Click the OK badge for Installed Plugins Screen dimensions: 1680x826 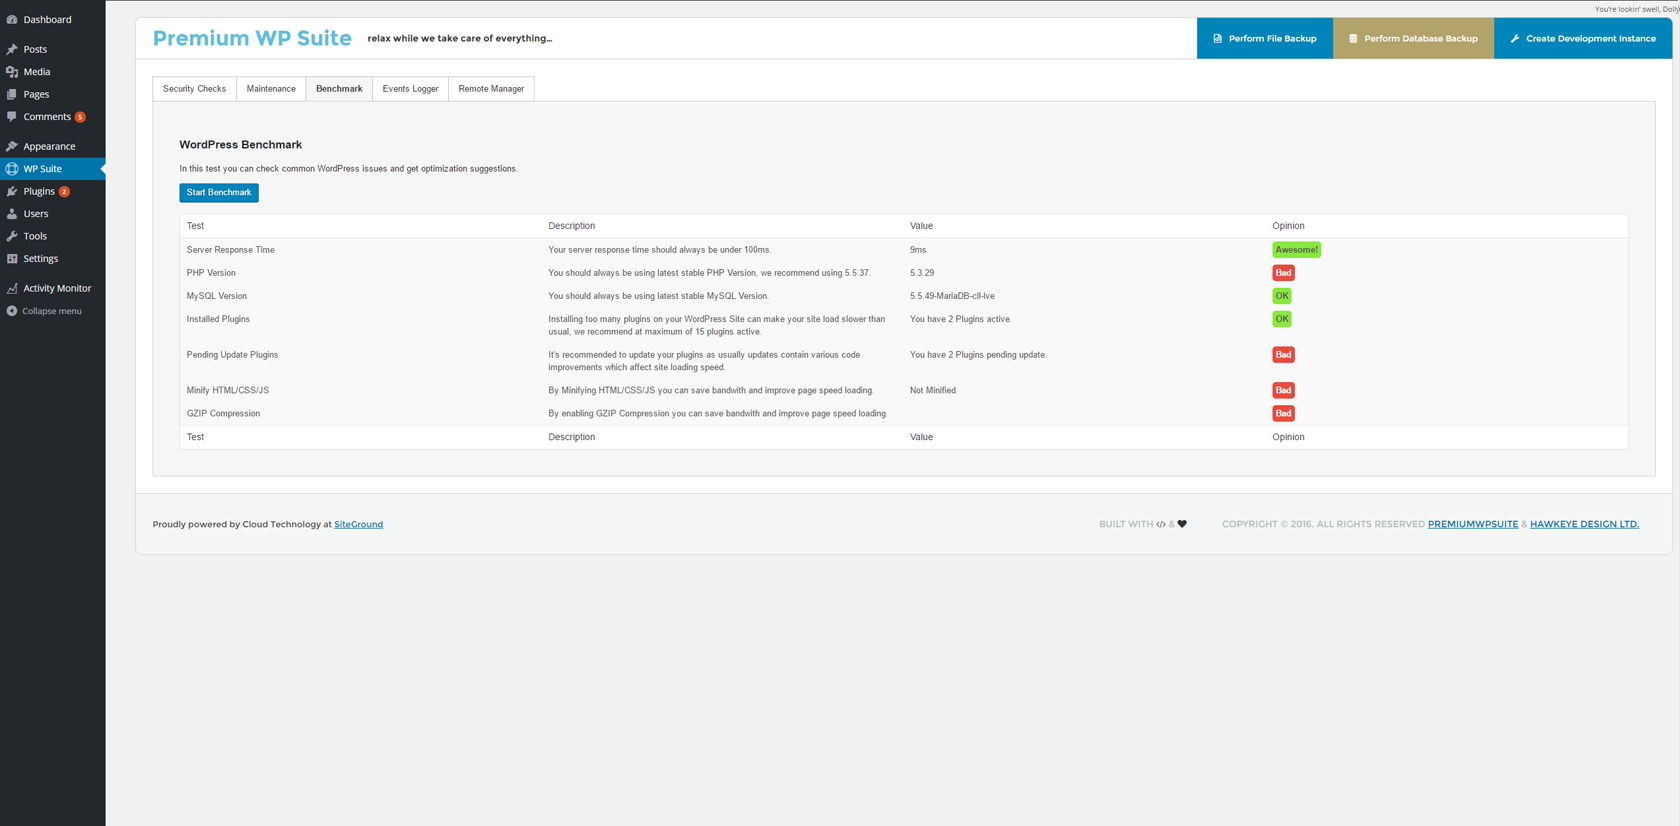pyautogui.click(x=1282, y=319)
